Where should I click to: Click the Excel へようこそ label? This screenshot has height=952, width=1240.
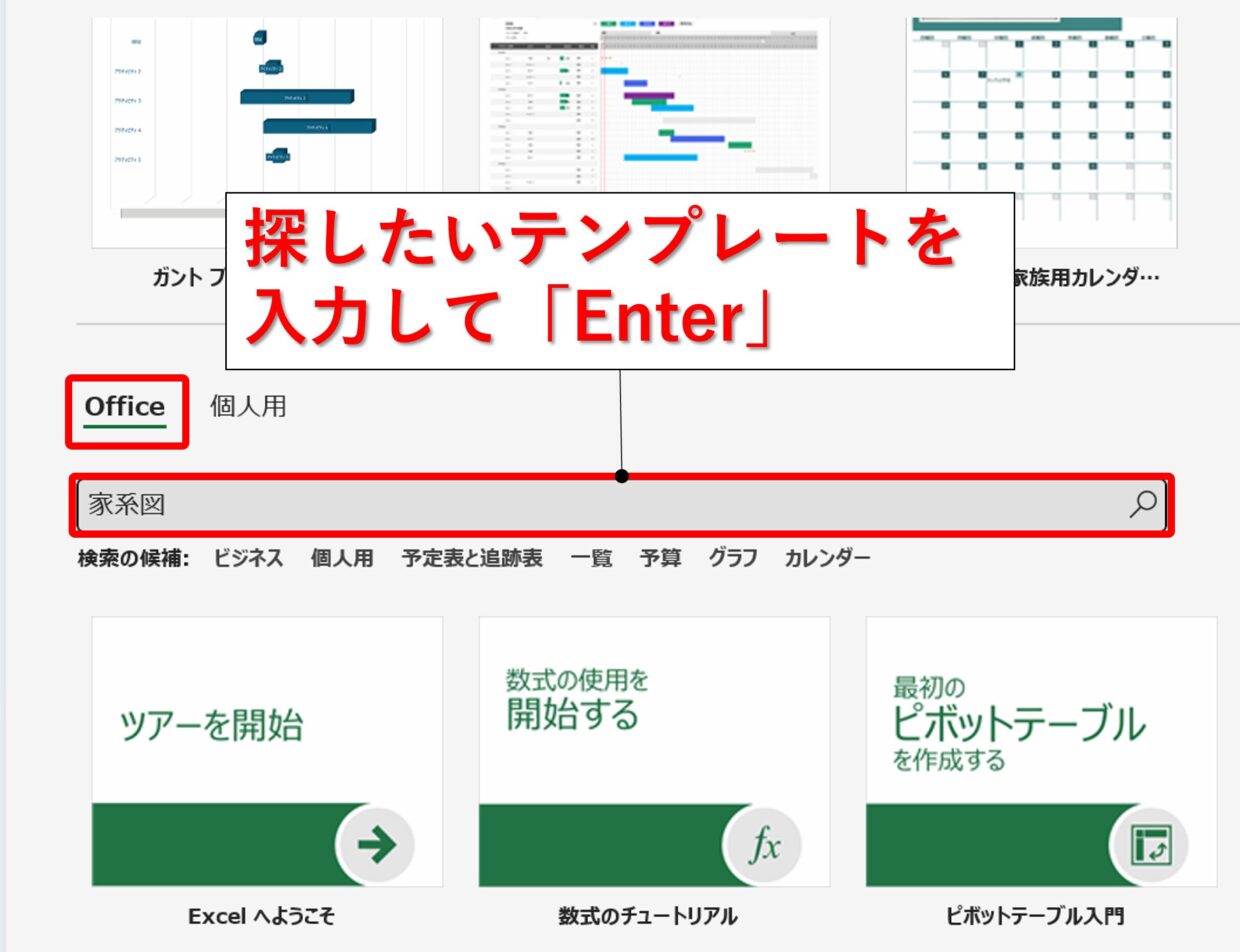click(262, 916)
